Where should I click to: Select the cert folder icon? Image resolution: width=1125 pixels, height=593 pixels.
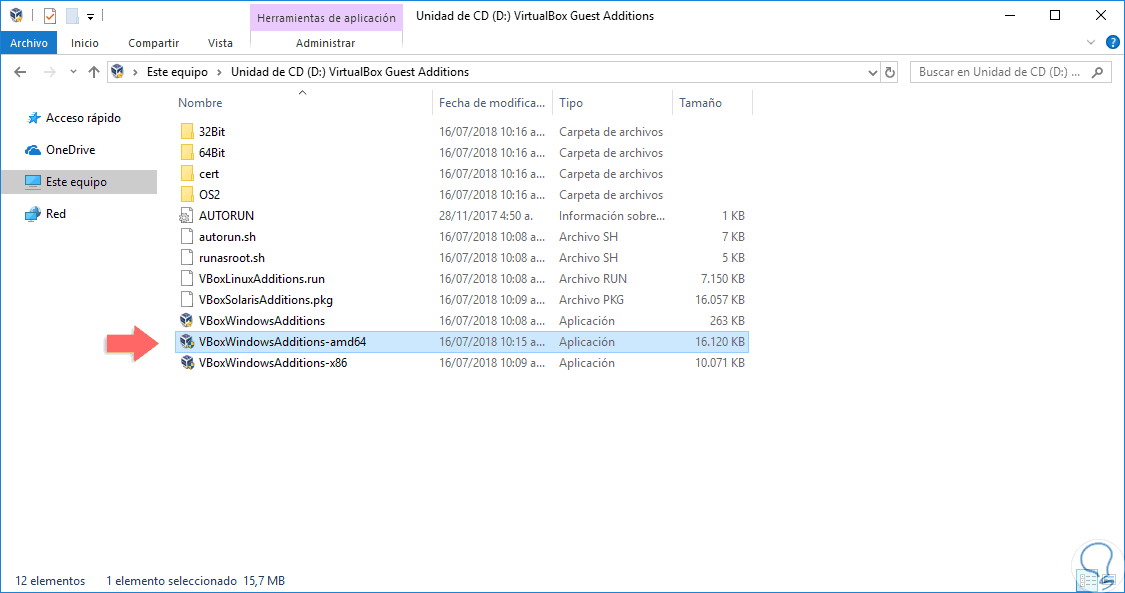tap(187, 174)
